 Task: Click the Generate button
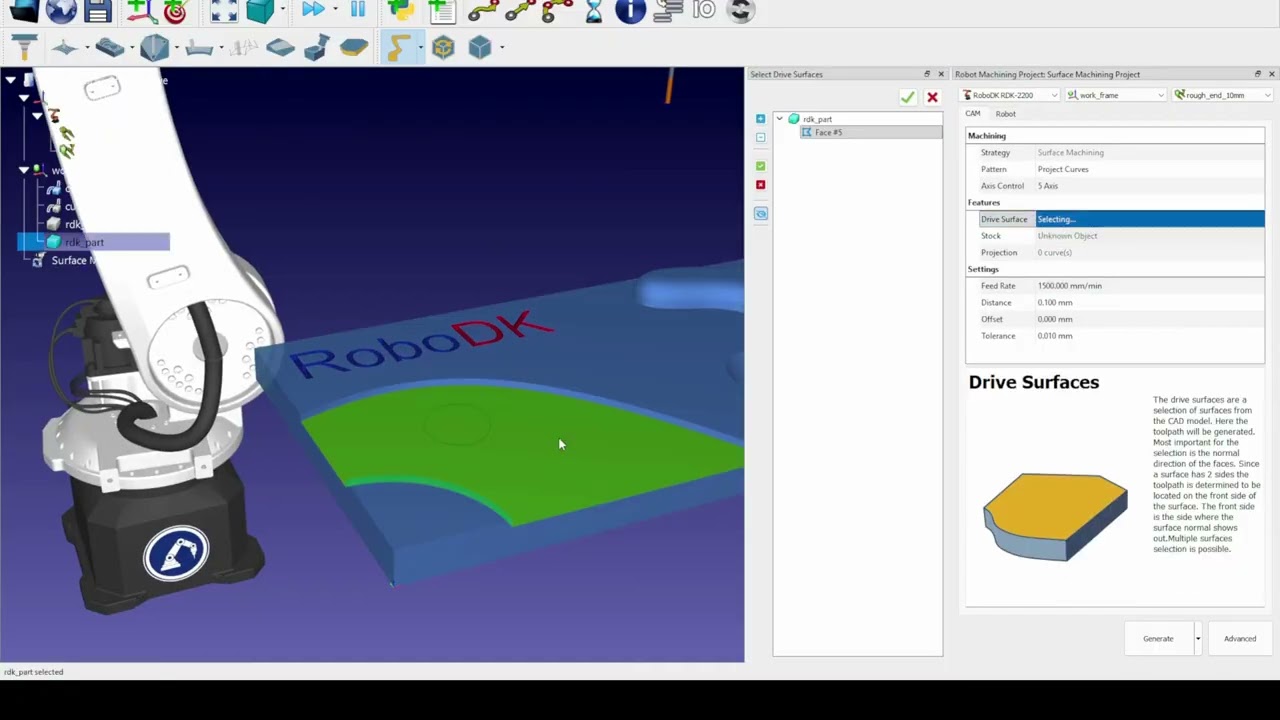[x=1158, y=639]
